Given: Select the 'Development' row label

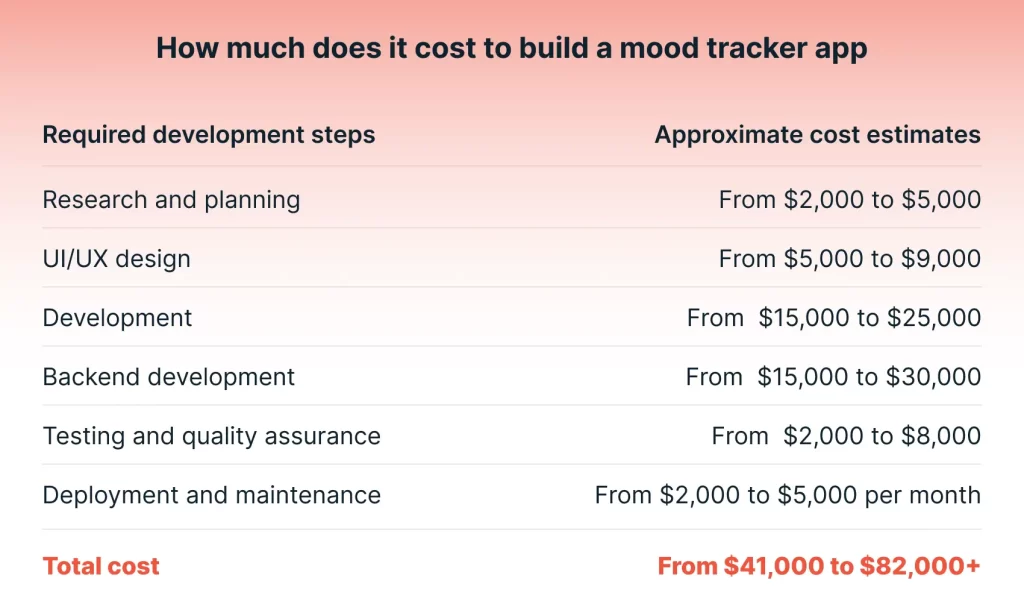Looking at the screenshot, I should [117, 318].
